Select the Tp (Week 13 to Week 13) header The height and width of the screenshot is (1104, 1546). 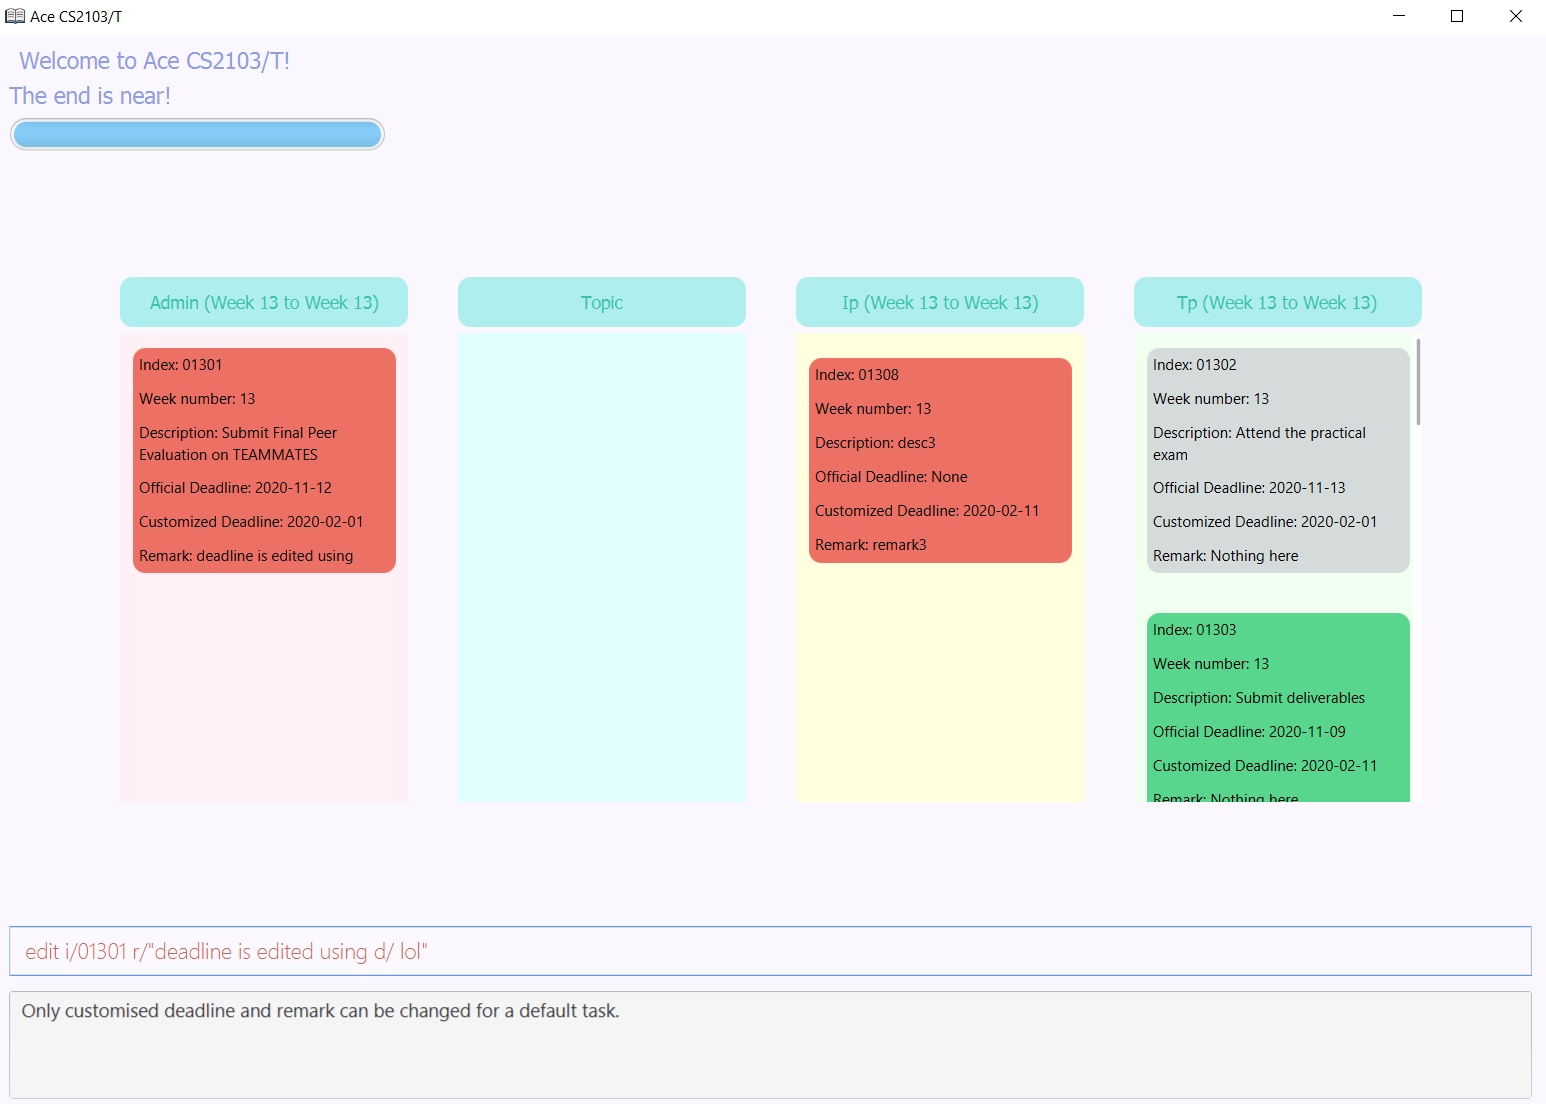point(1278,302)
